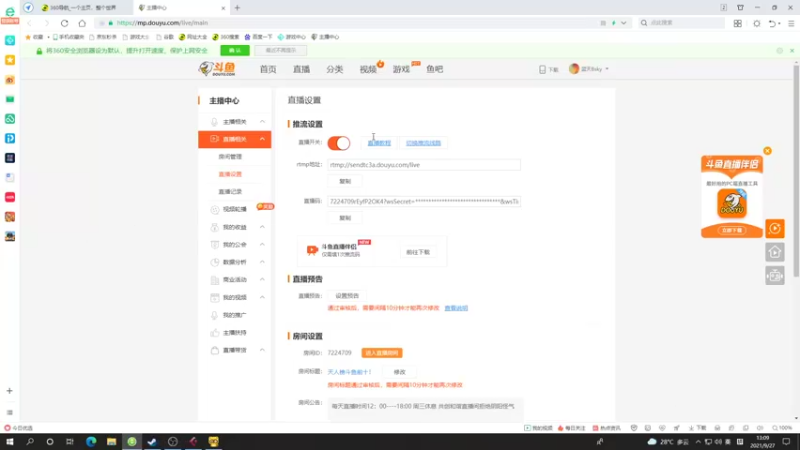Confirm setting 360 as default browser
800x450 pixels.
pos(235,51)
